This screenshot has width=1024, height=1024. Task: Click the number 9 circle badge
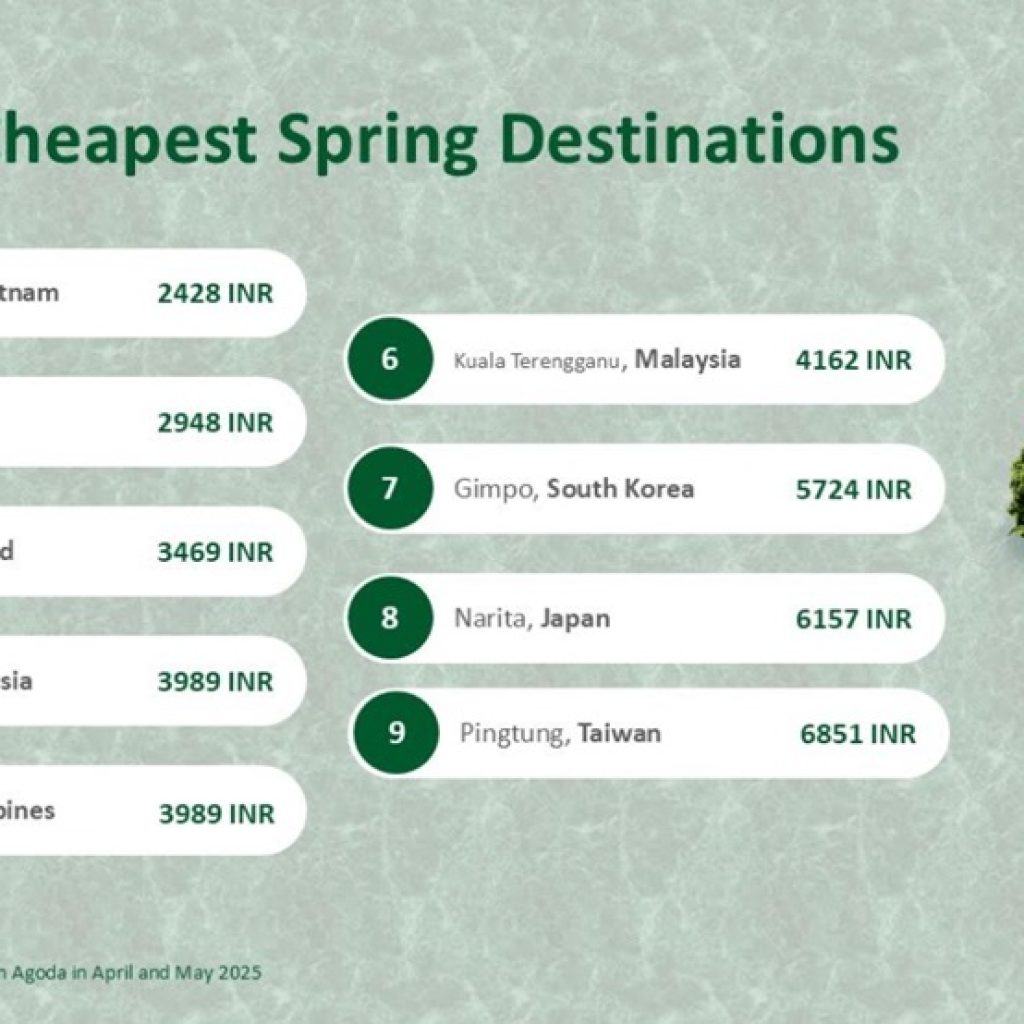[x=396, y=733]
